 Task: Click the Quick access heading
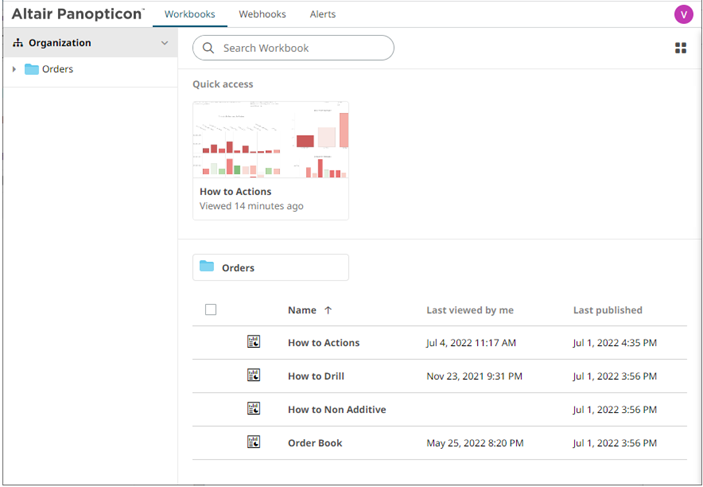(223, 84)
